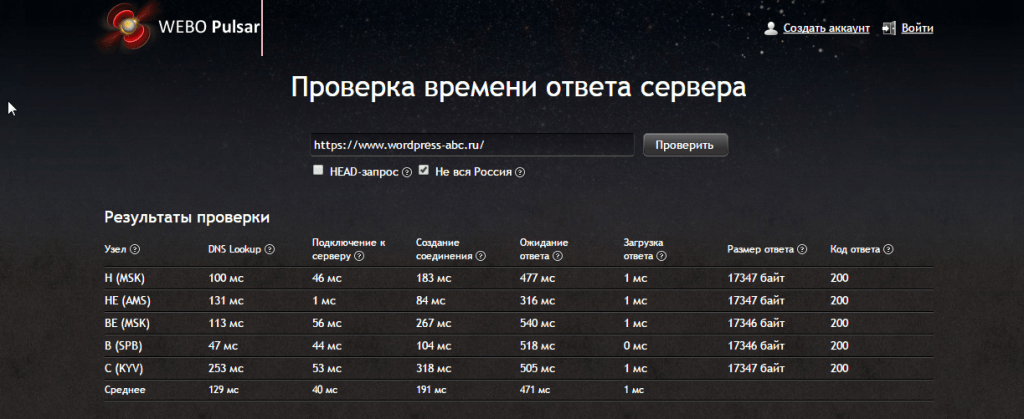The image size is (1024, 419).
Task: Click the help icon next to Размер ответа
Action: click(802, 249)
